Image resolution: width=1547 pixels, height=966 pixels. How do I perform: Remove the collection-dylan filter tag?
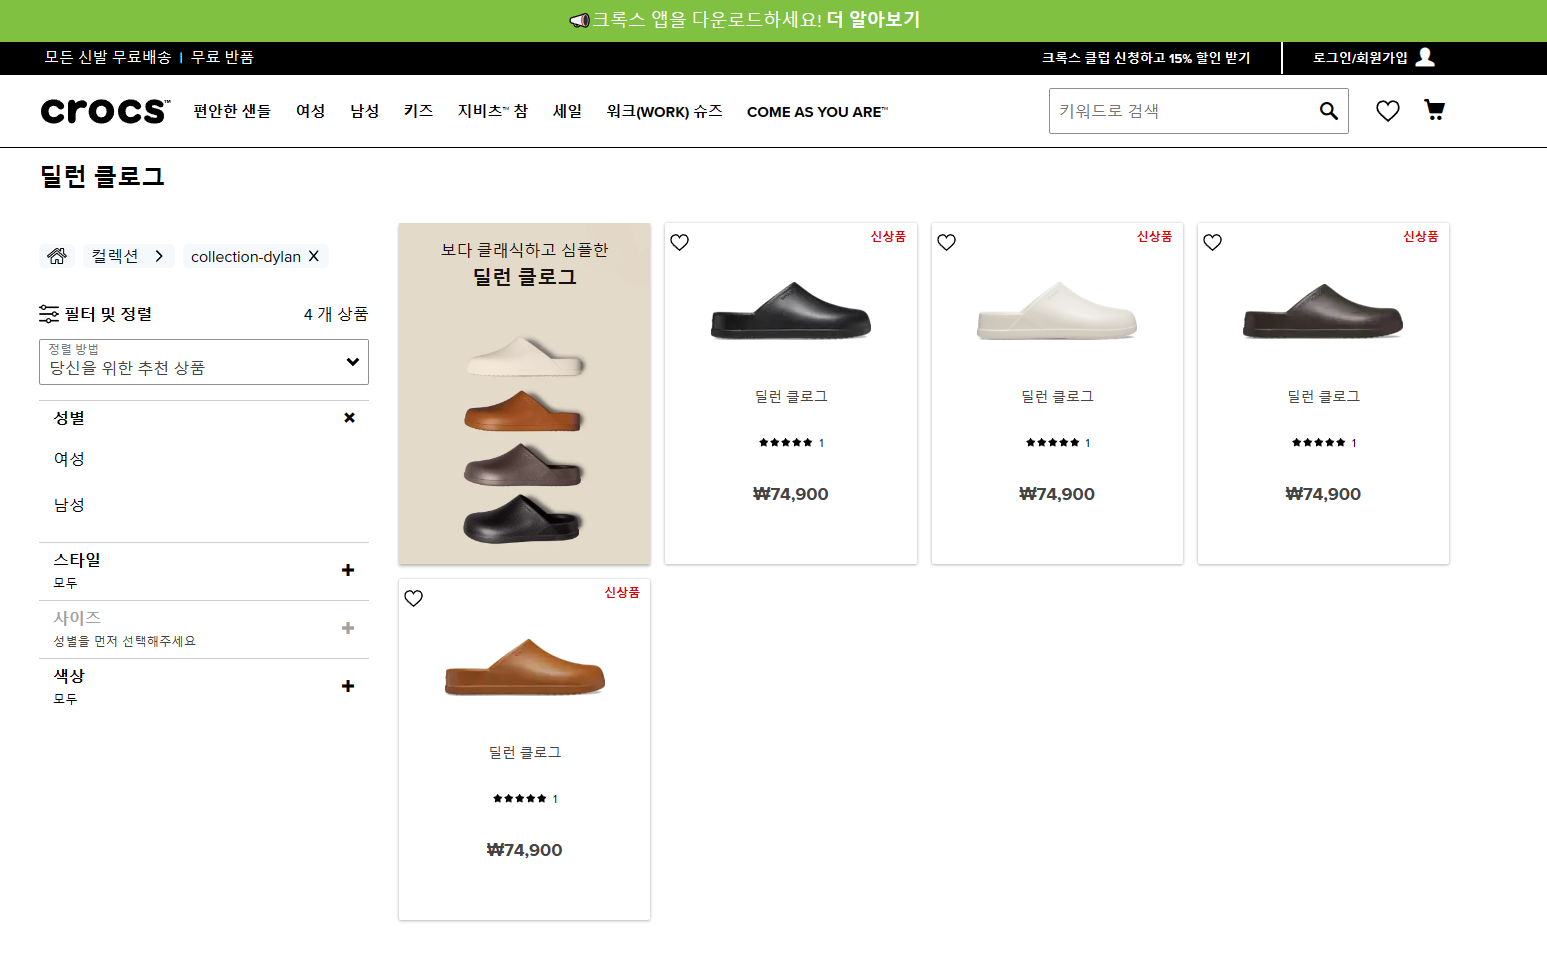point(313,256)
